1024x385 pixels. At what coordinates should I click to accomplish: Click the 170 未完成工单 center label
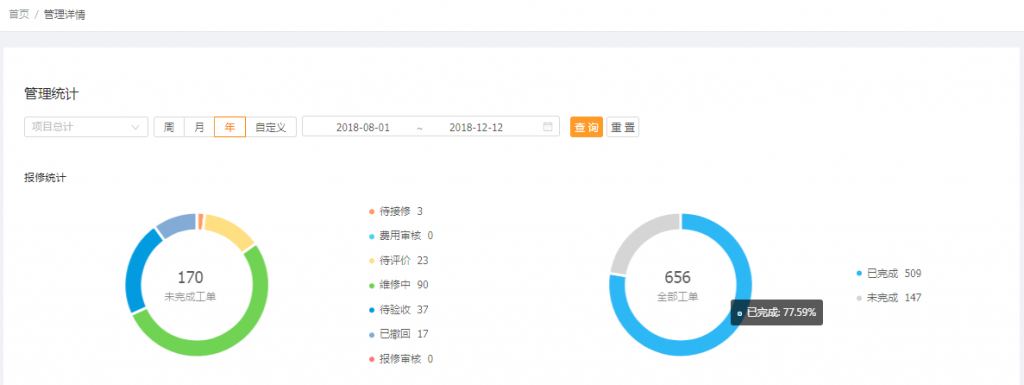coord(190,286)
